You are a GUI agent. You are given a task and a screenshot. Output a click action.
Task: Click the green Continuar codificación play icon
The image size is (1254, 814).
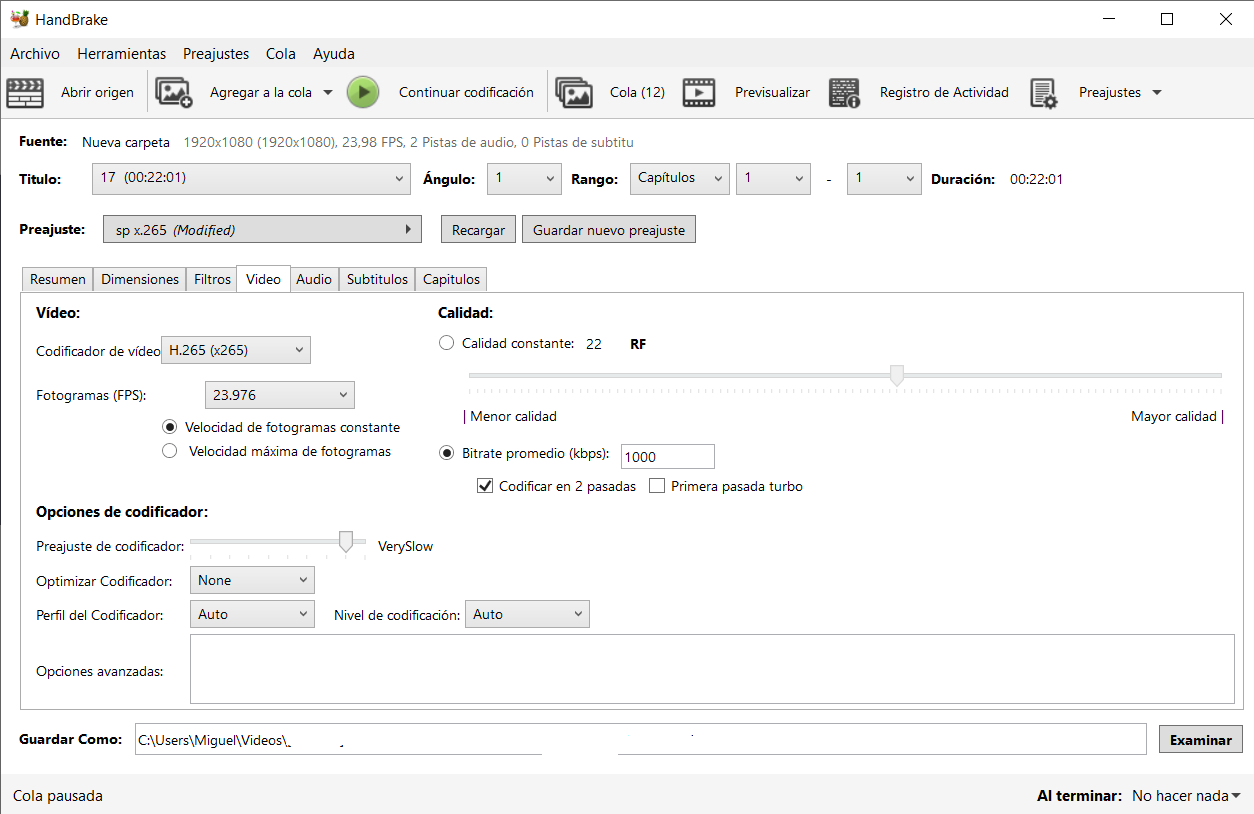coord(363,93)
